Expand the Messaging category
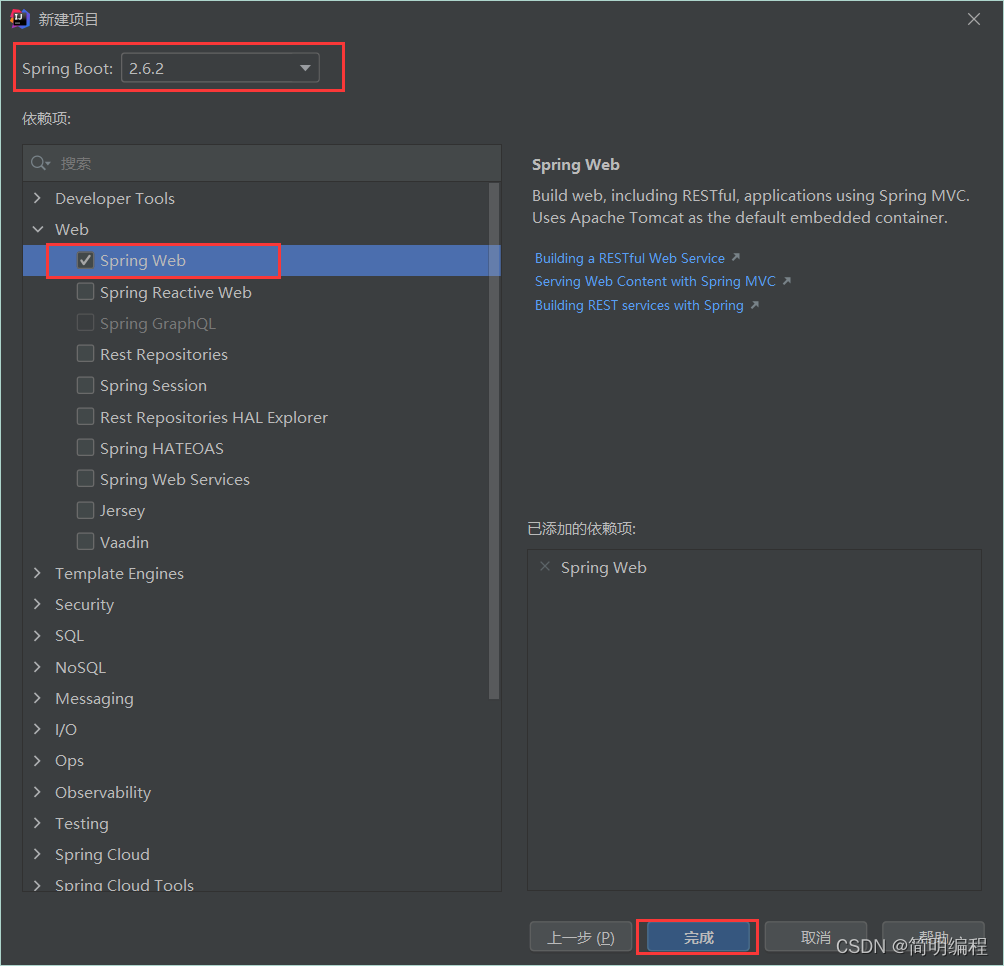This screenshot has height=966, width=1004. (37, 697)
